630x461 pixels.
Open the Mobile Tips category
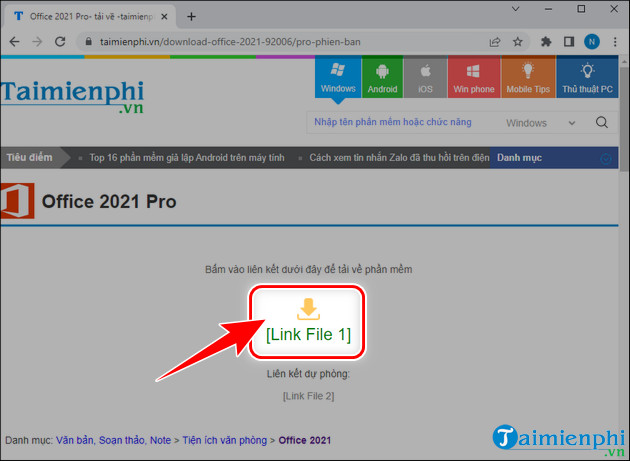click(x=528, y=77)
